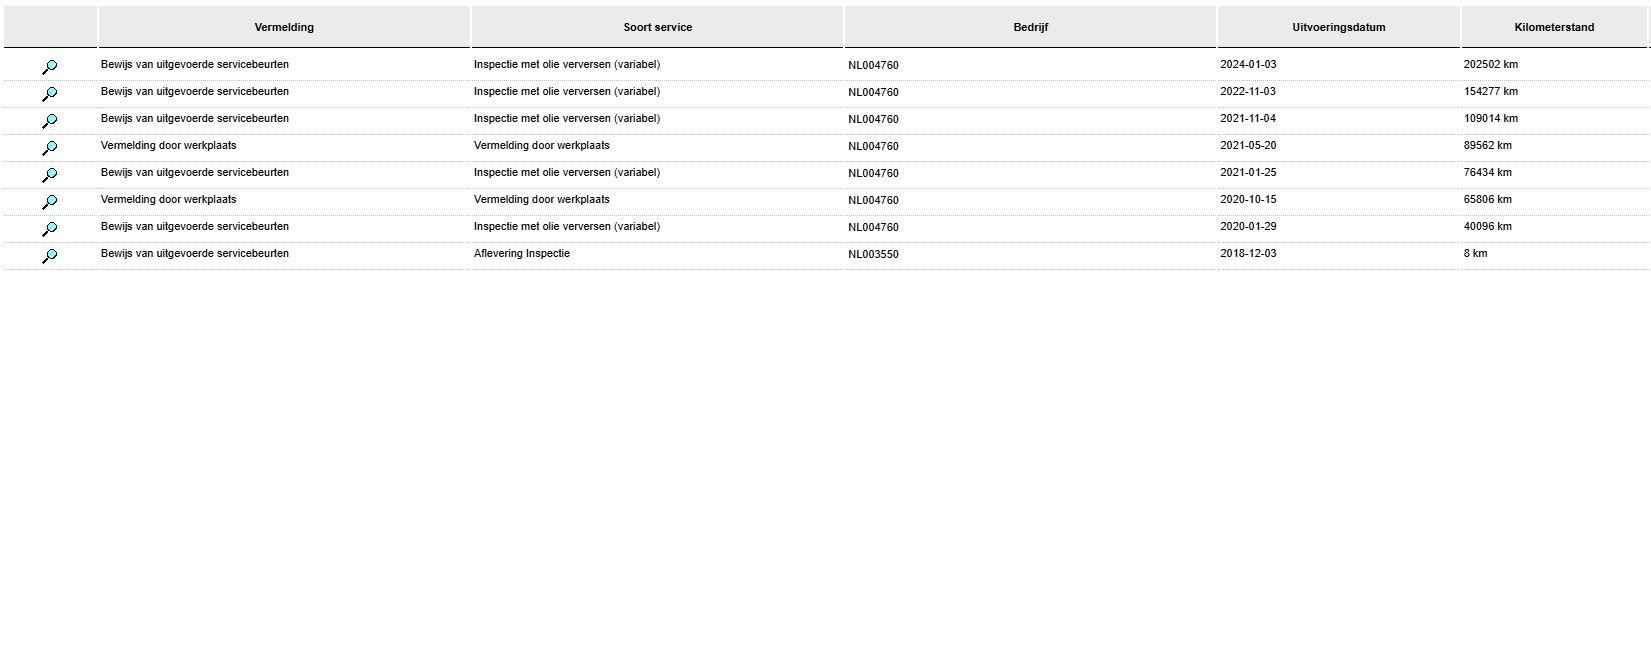
Task: View details of the 2021-11-04 service record
Action: (49, 121)
